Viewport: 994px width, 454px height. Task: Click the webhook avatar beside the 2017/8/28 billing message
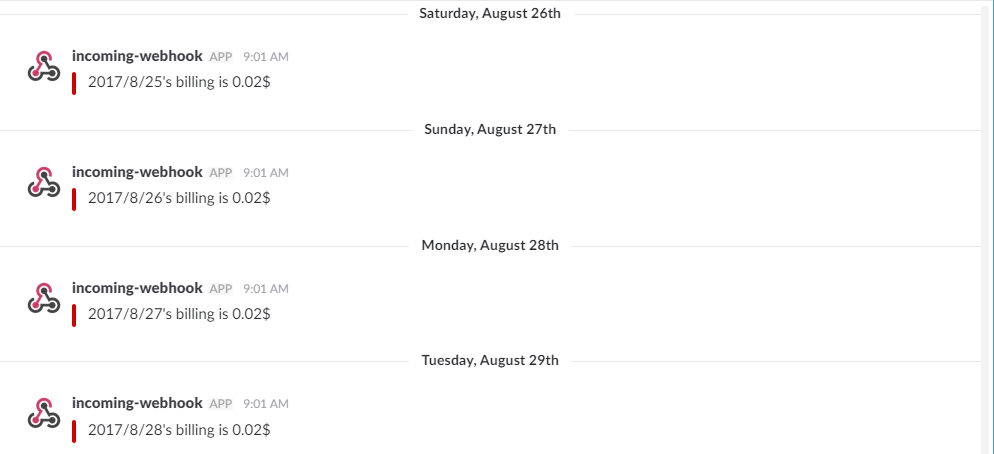pyautogui.click(x=43, y=414)
